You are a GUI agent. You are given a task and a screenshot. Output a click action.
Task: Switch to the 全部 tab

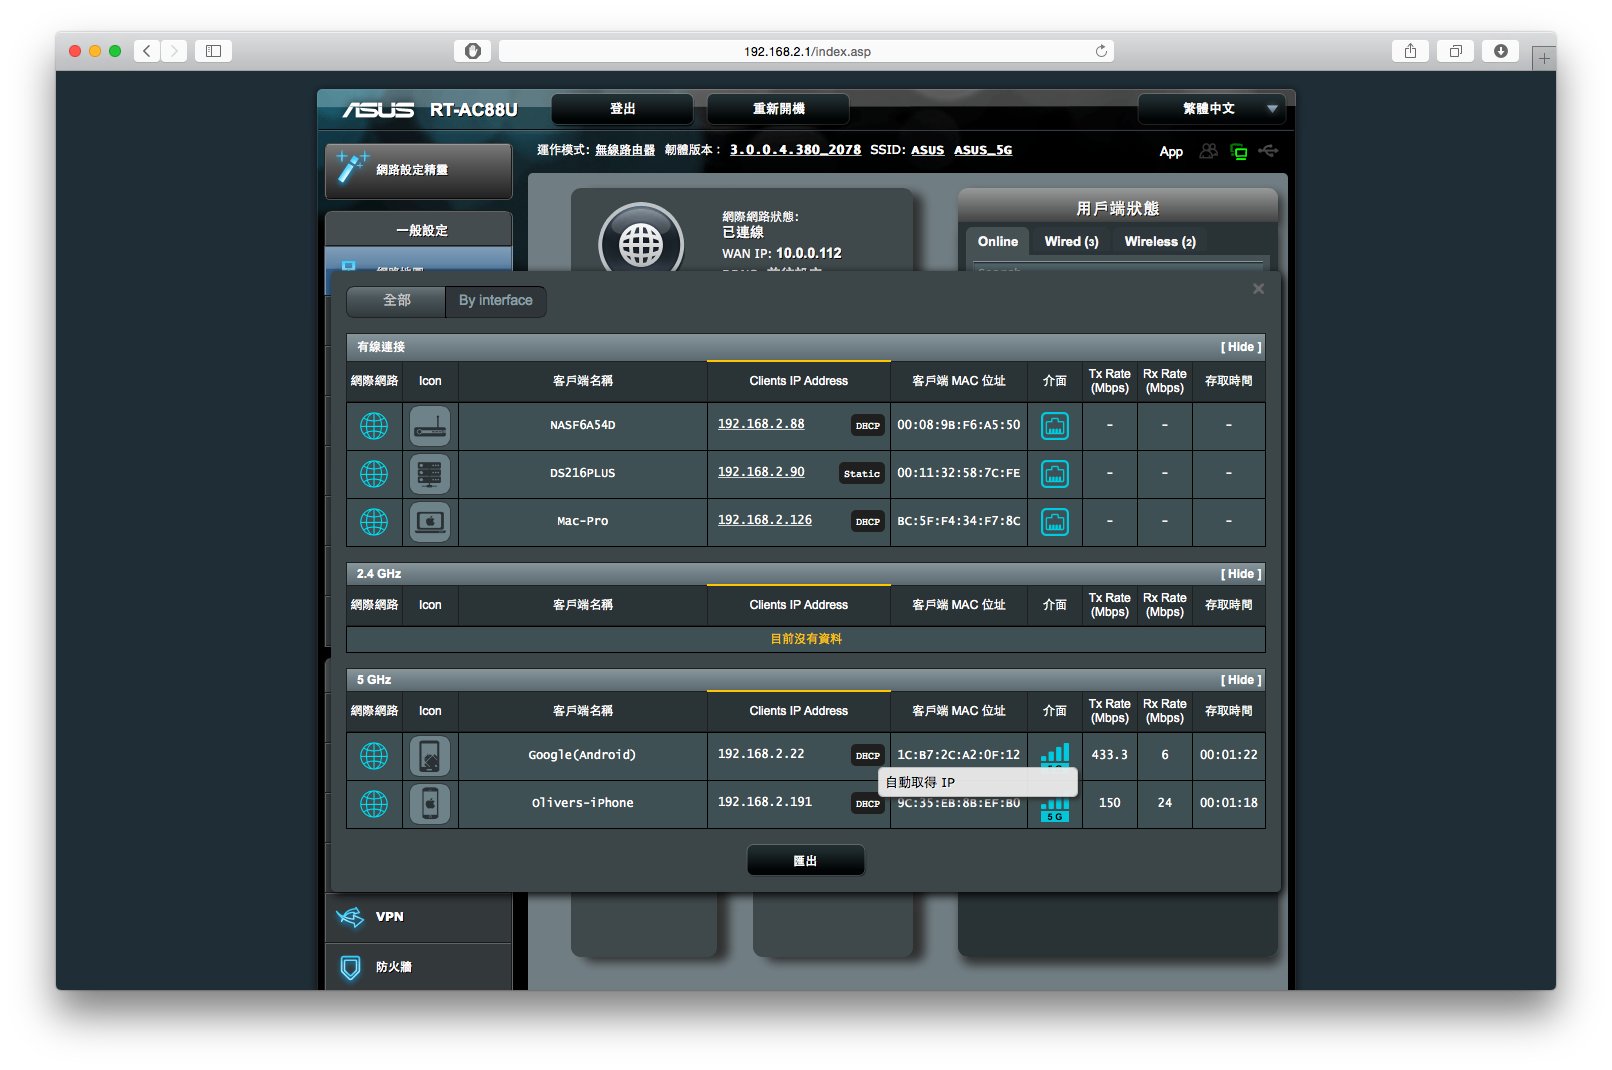click(x=396, y=301)
